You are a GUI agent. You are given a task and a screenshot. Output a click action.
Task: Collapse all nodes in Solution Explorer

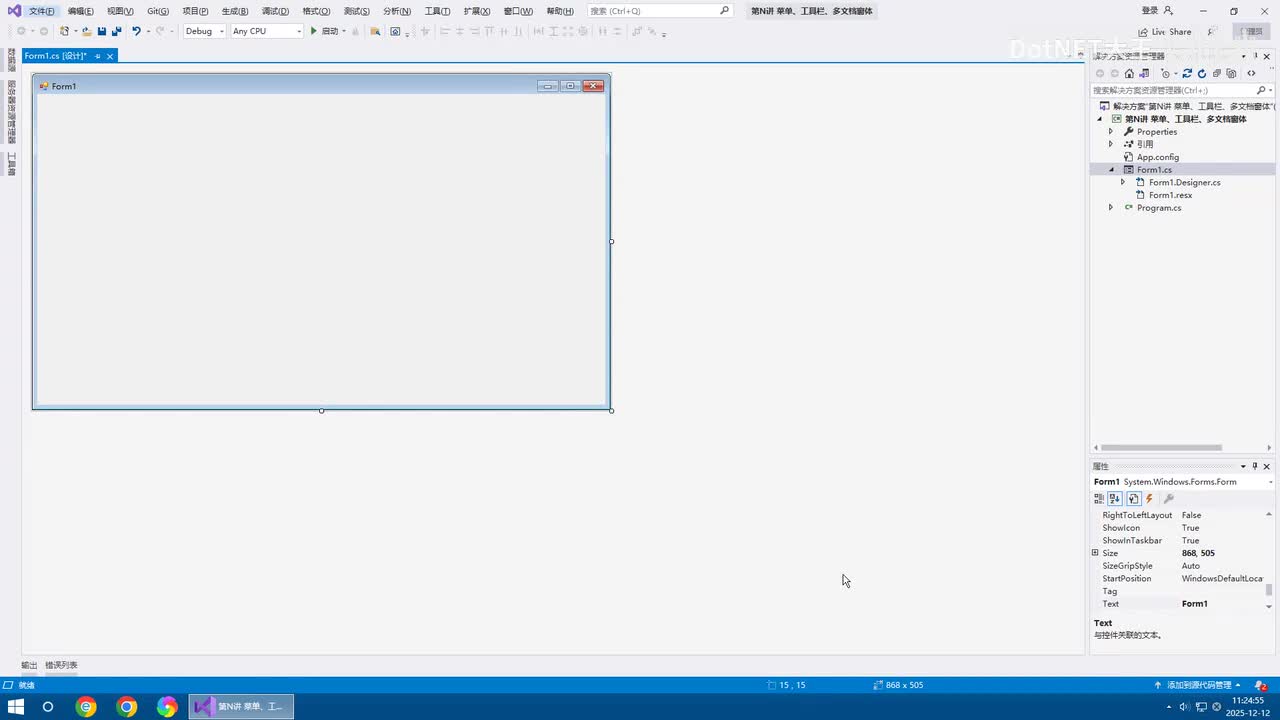click(x=1217, y=73)
